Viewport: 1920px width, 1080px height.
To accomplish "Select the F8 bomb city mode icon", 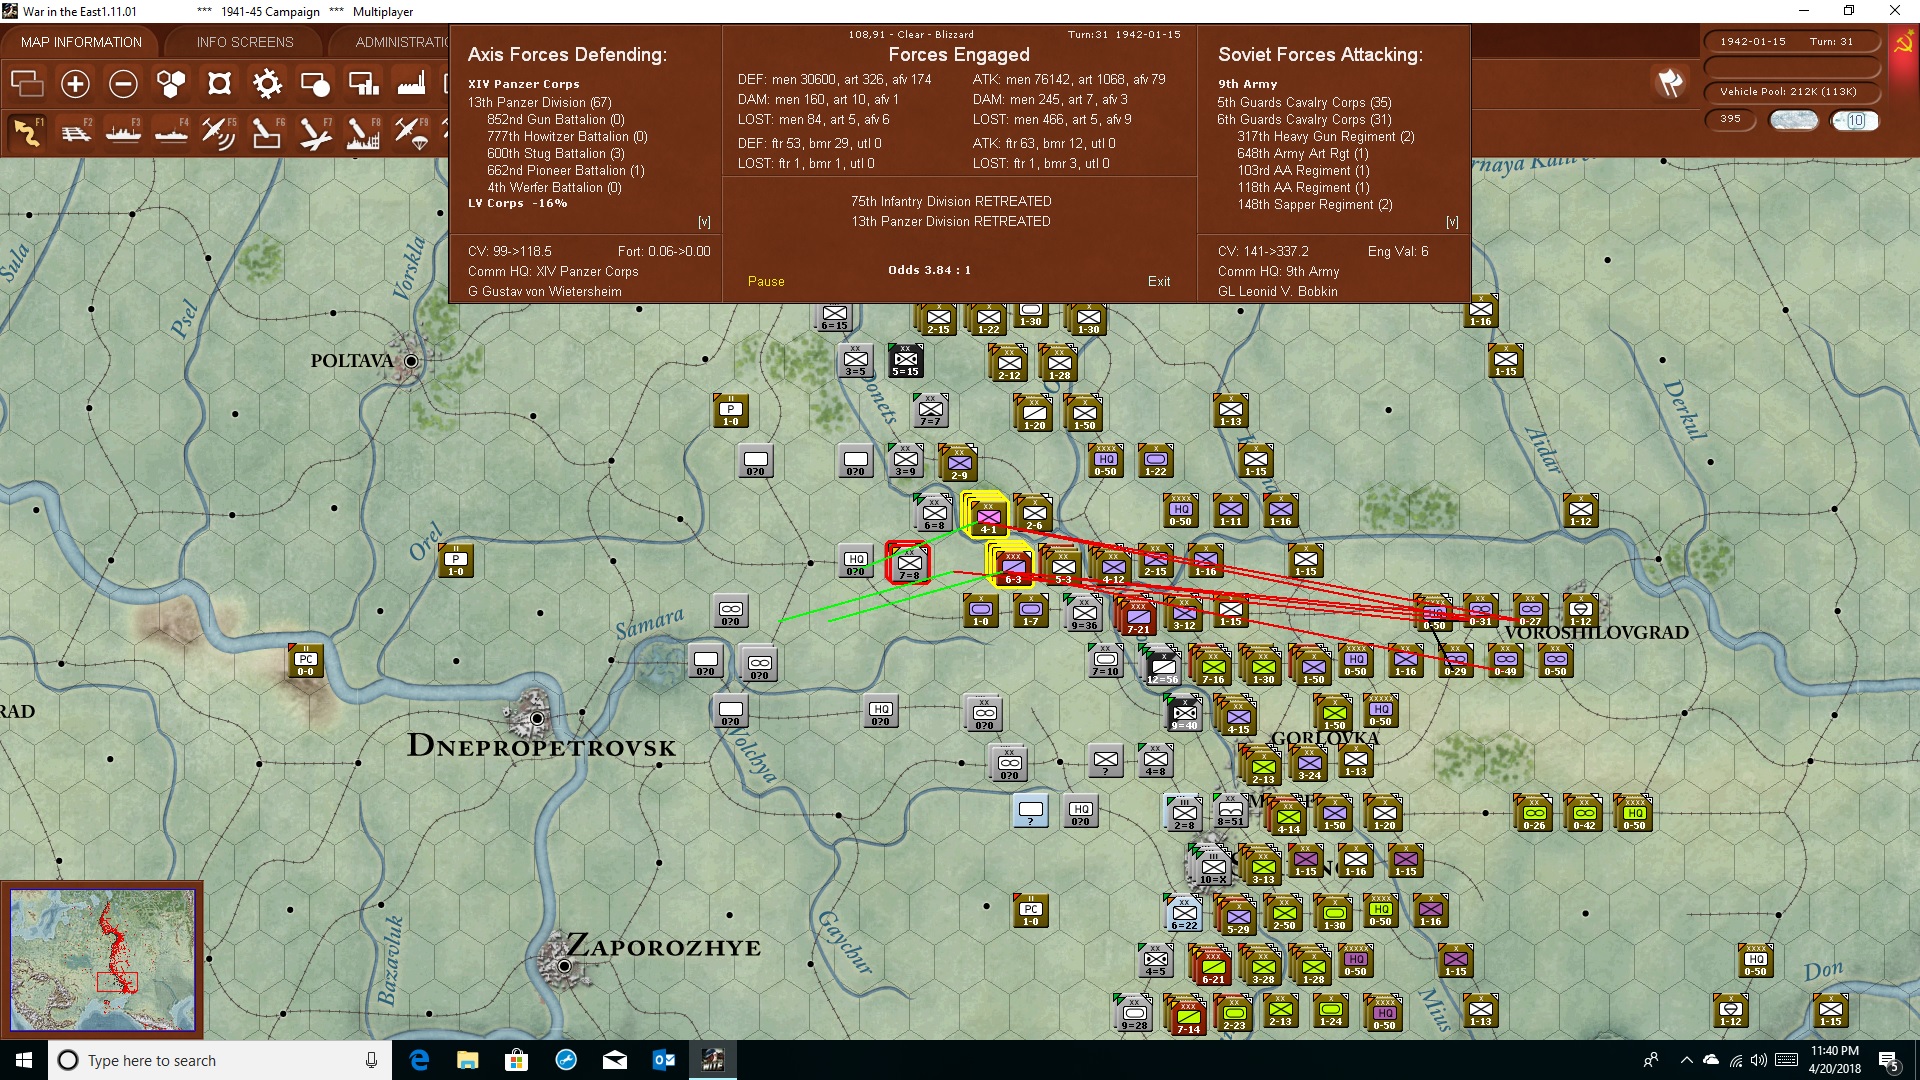I will [363, 132].
